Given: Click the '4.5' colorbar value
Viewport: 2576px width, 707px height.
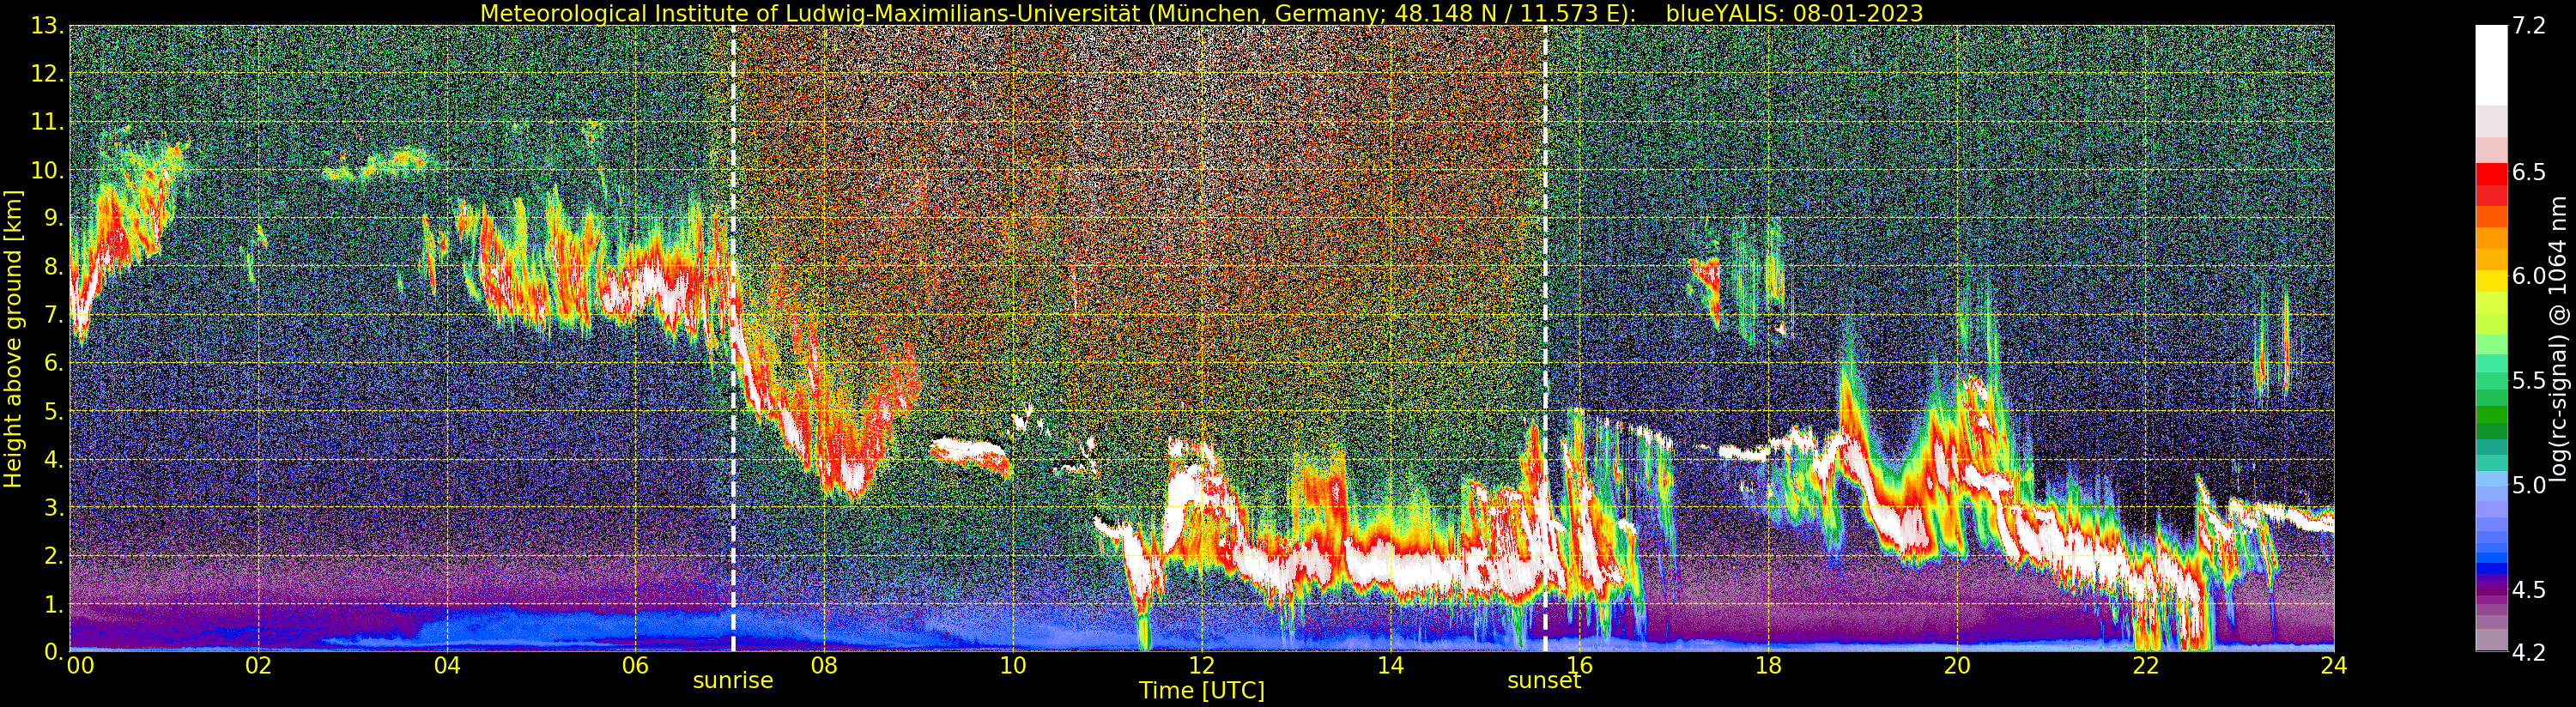Looking at the screenshot, I should pos(2529,590).
